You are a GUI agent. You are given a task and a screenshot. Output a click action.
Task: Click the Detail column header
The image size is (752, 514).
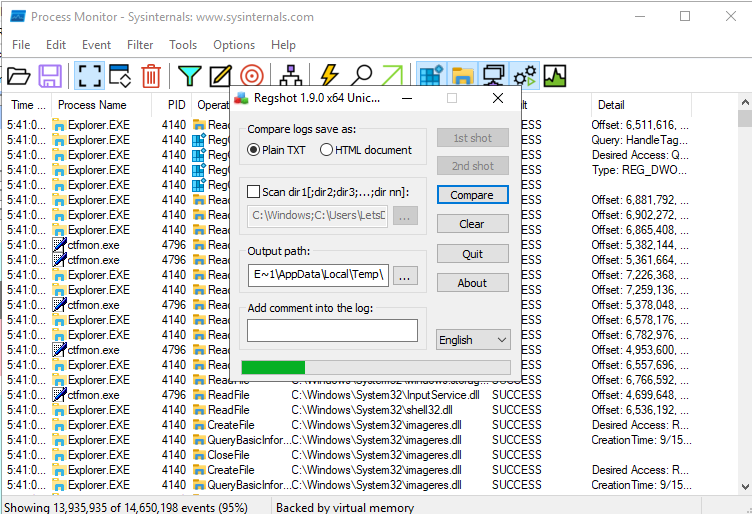pyautogui.click(x=641, y=105)
